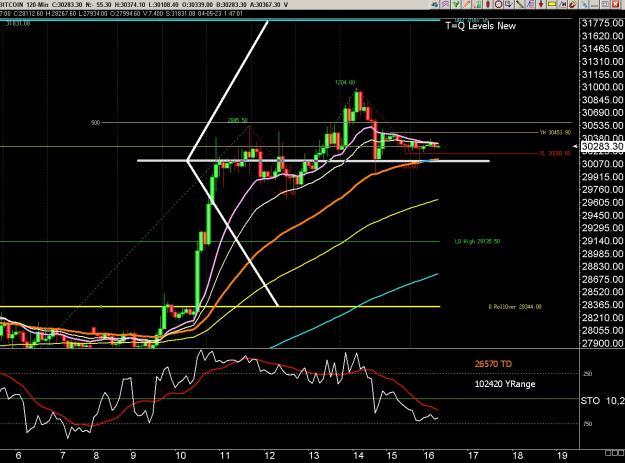Close the chart with the red X

click(x=615, y=4)
